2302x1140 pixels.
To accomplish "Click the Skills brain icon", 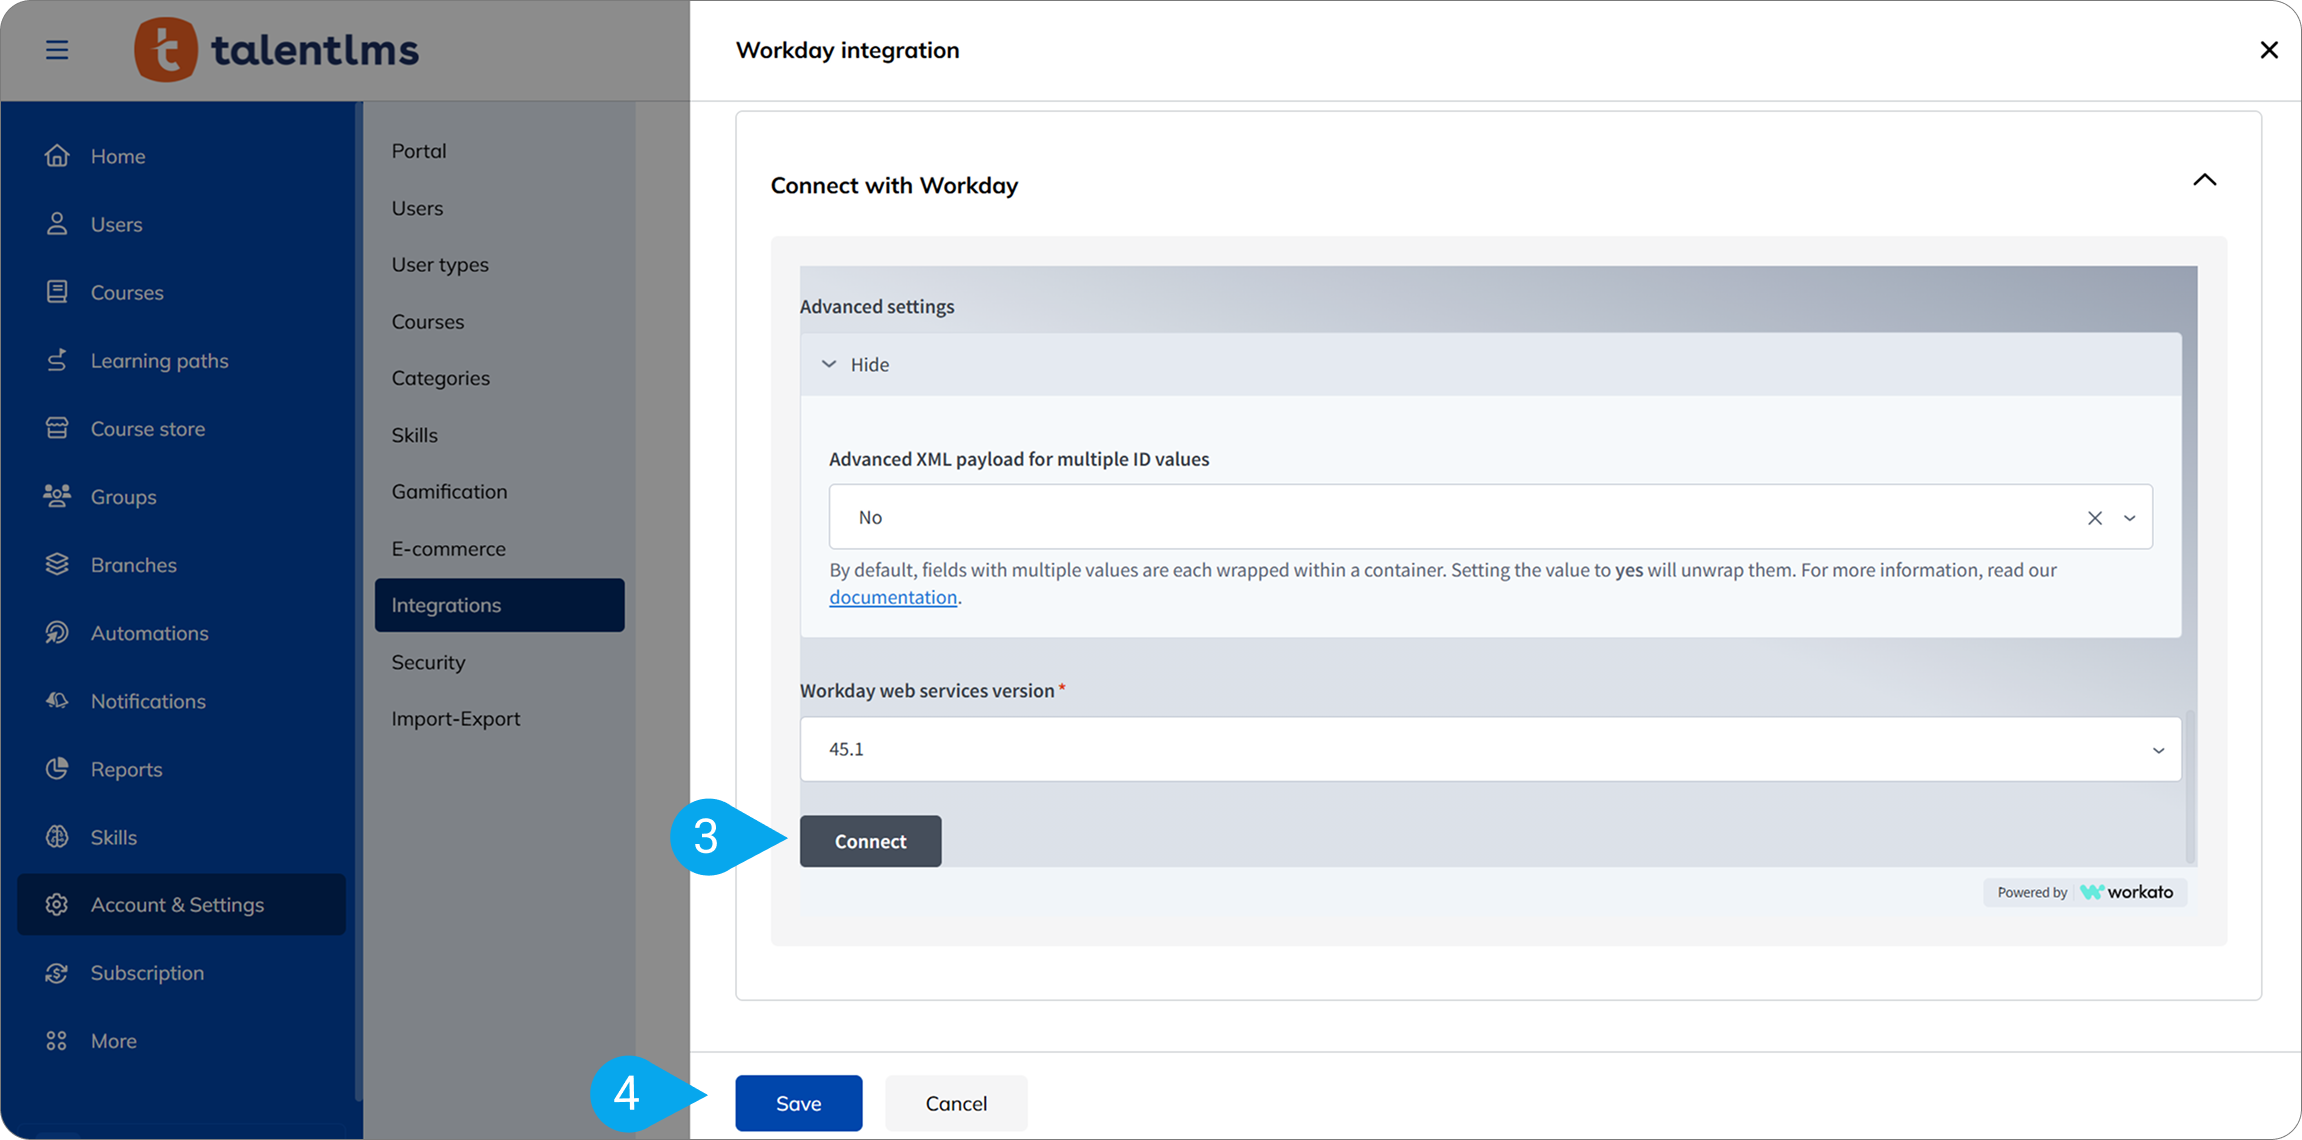I will [57, 836].
